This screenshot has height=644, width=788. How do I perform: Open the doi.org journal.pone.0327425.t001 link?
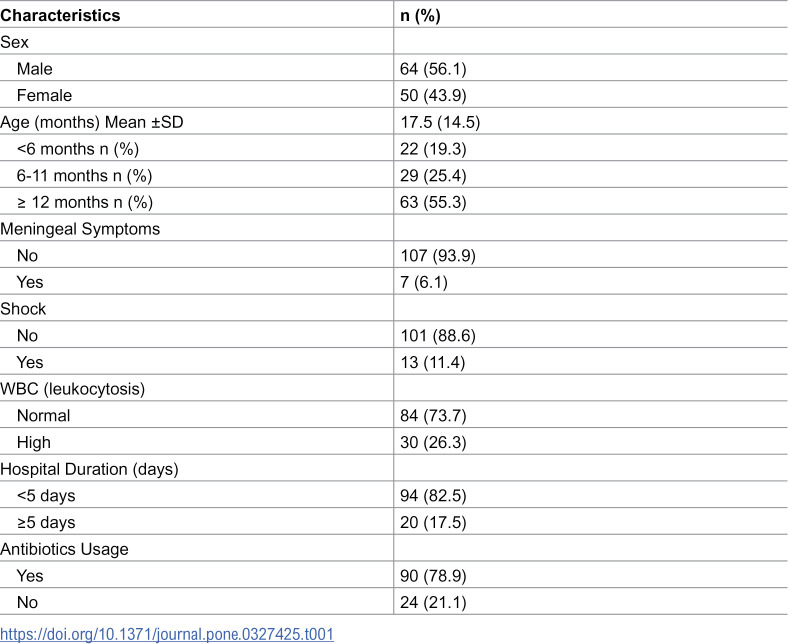pos(167,634)
